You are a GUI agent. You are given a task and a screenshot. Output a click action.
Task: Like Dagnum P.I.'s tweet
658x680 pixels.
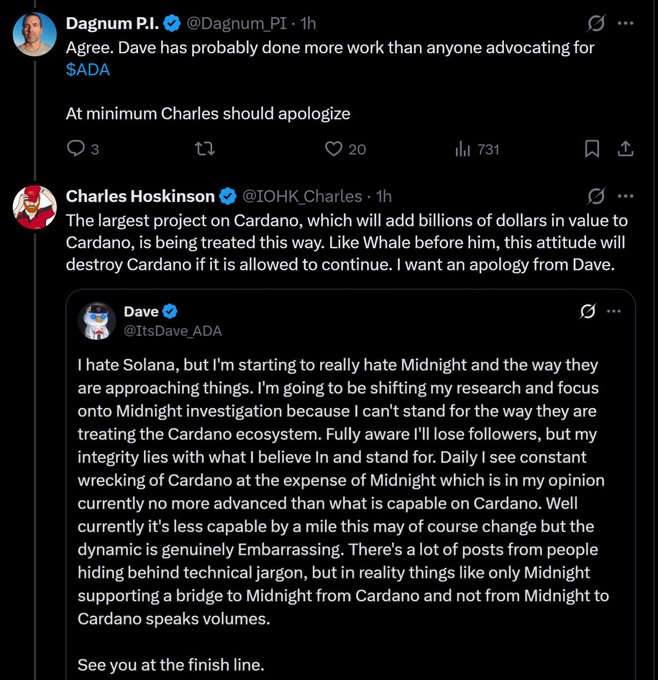point(335,149)
